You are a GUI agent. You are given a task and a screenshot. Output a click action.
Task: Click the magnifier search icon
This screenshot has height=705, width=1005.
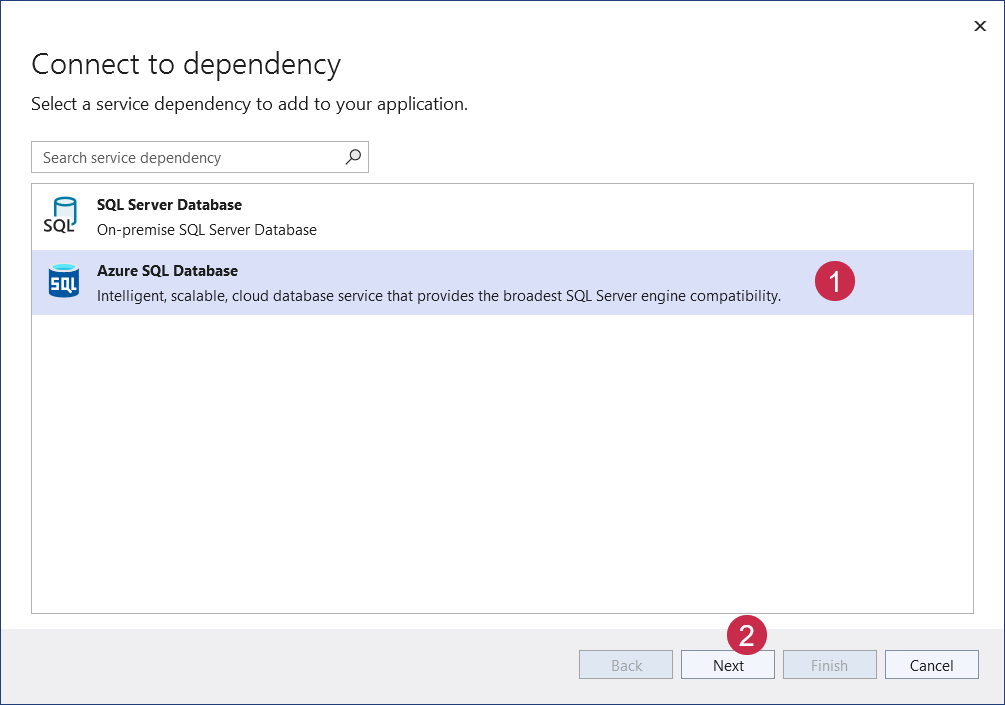[x=353, y=157]
